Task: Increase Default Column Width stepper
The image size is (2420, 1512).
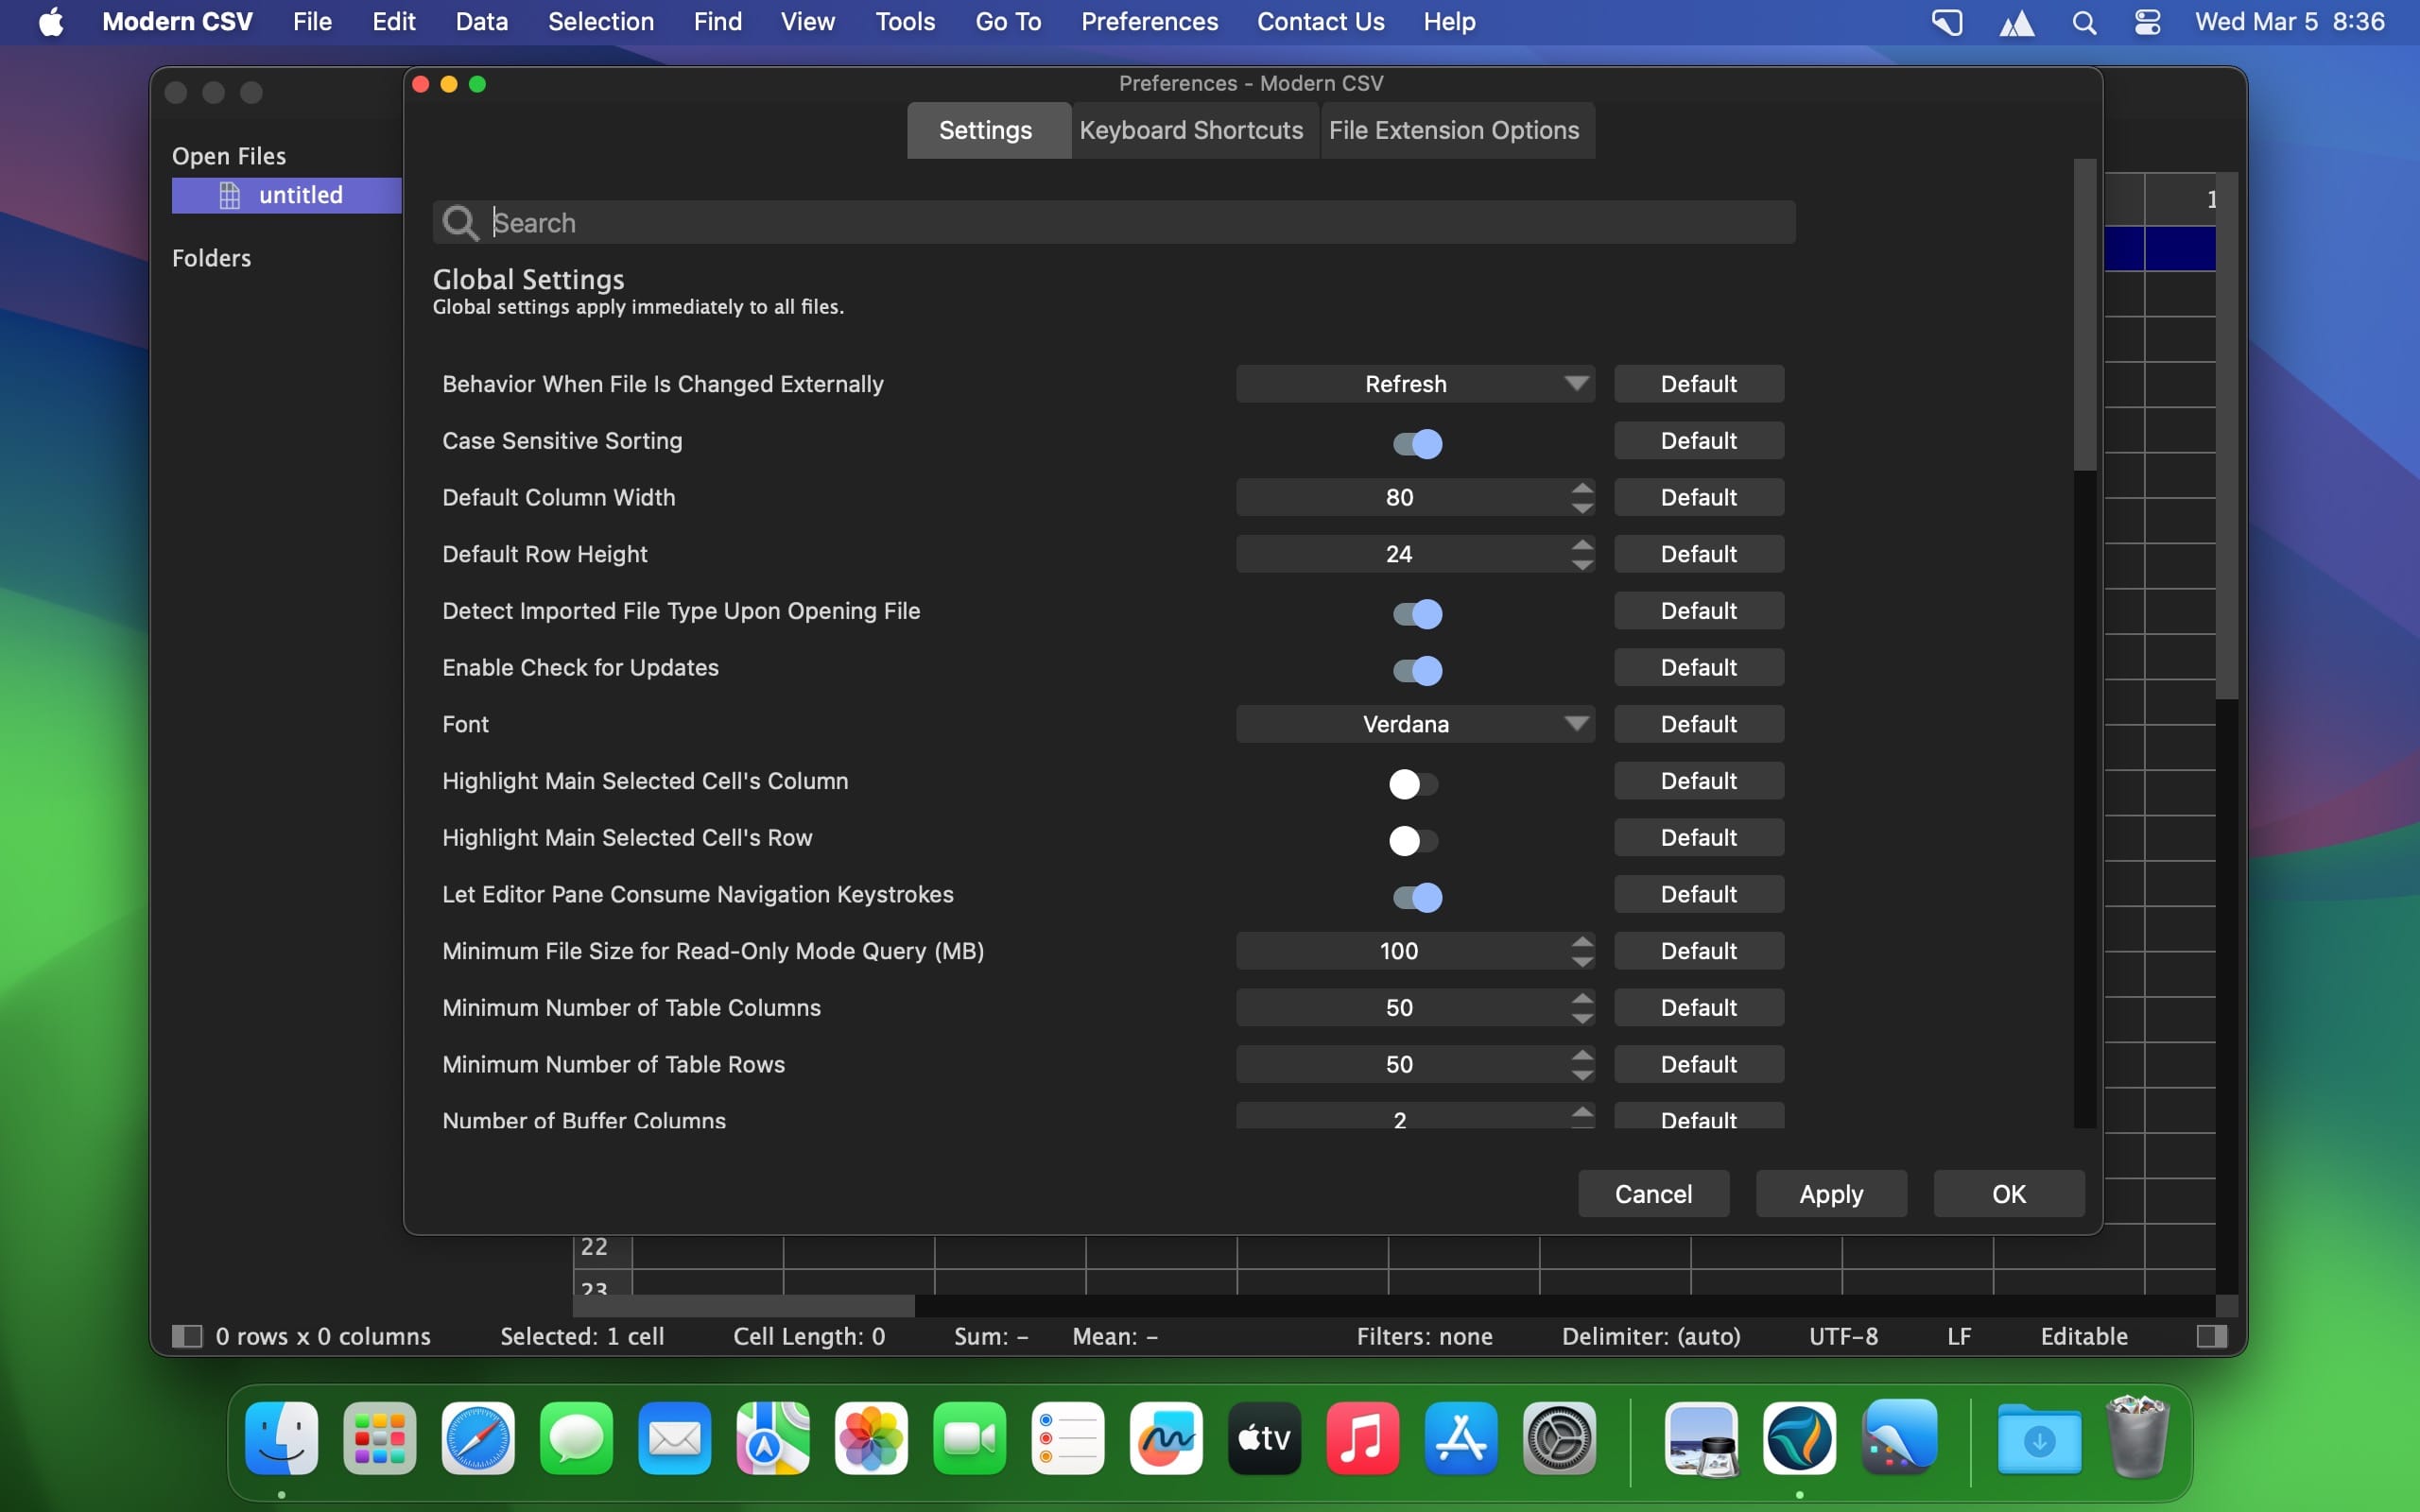Action: 1582,488
